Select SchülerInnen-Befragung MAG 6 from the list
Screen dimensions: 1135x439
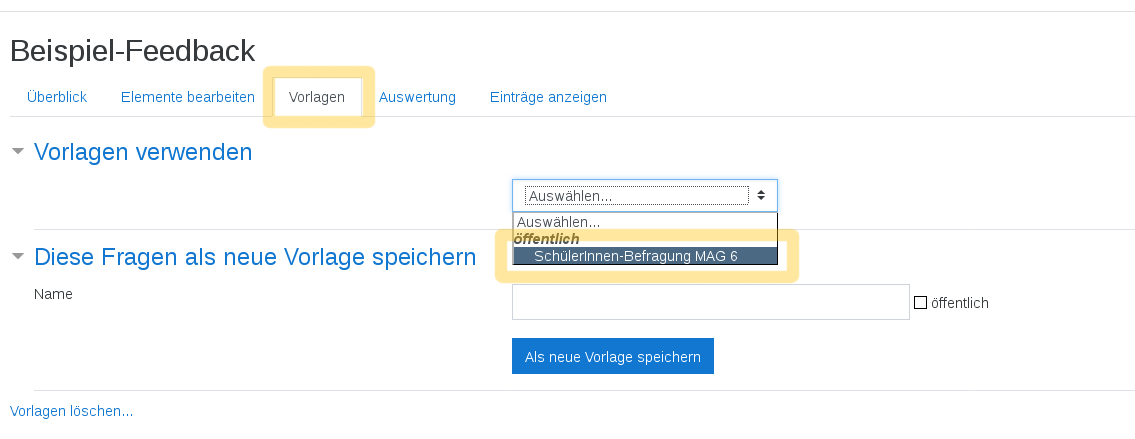coord(636,256)
